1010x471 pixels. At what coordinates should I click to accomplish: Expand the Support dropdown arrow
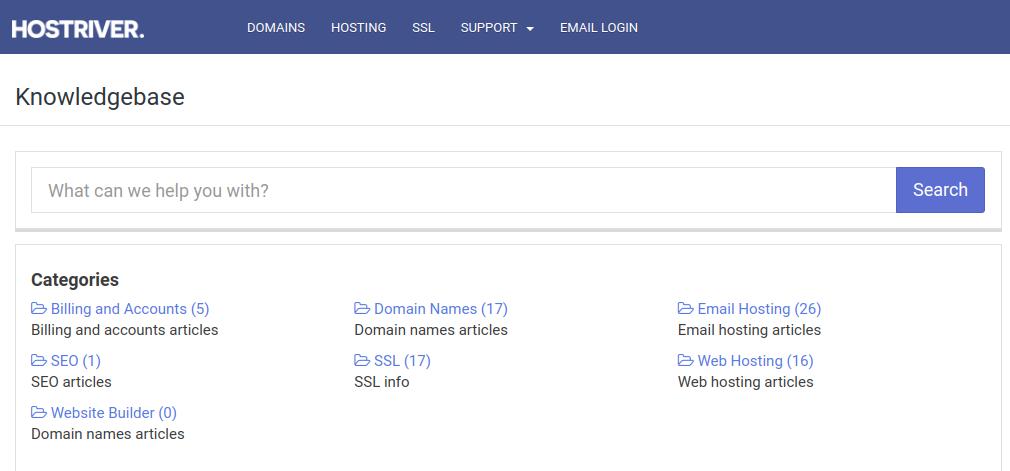pyautogui.click(x=530, y=28)
